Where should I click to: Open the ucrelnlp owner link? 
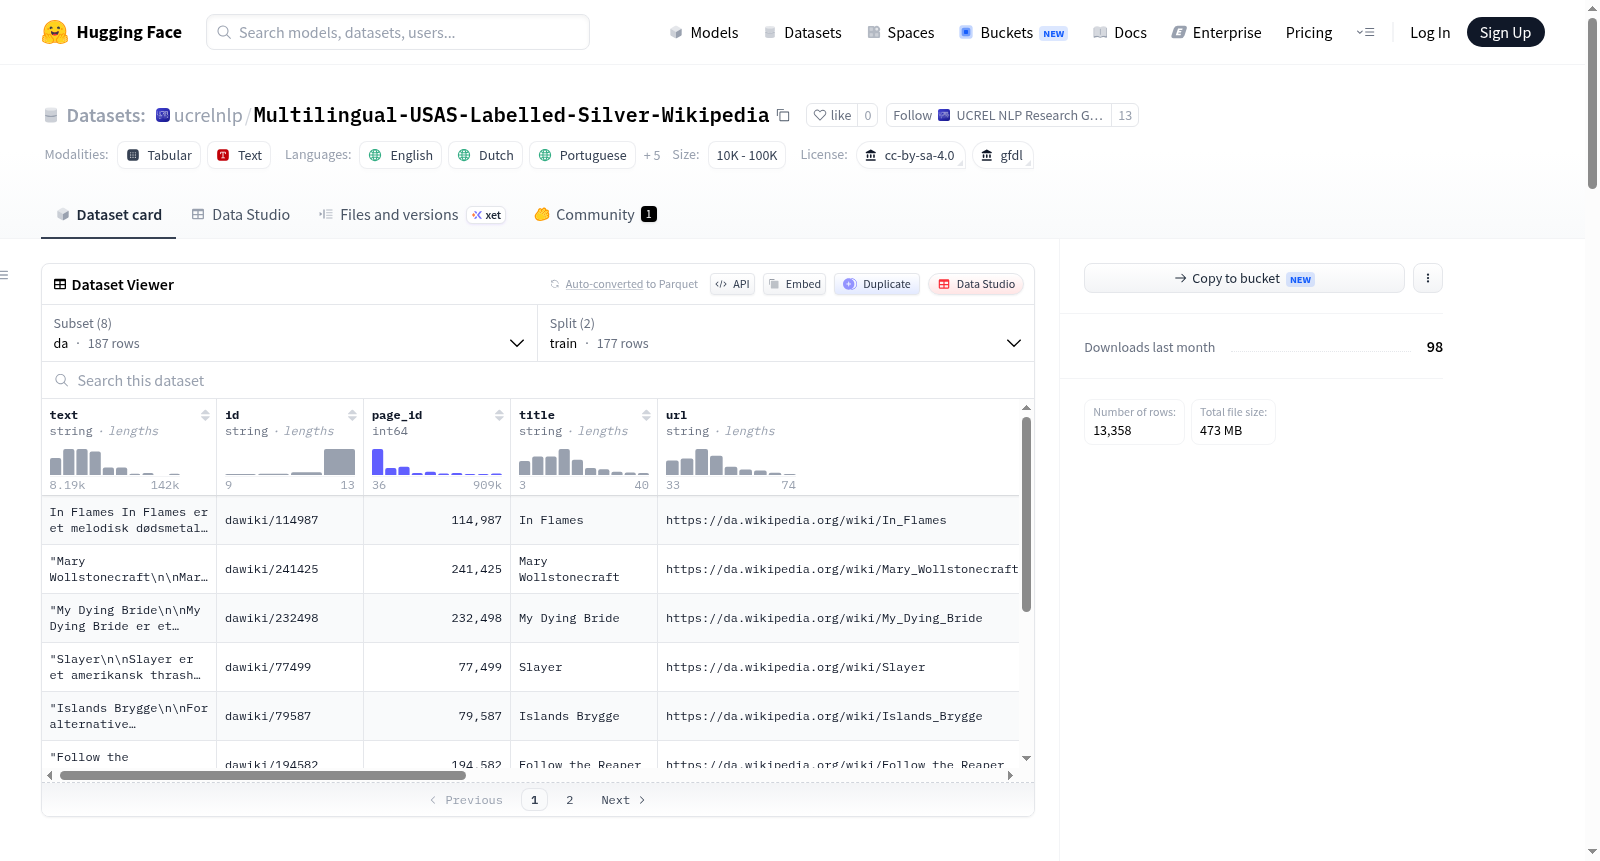pos(208,116)
